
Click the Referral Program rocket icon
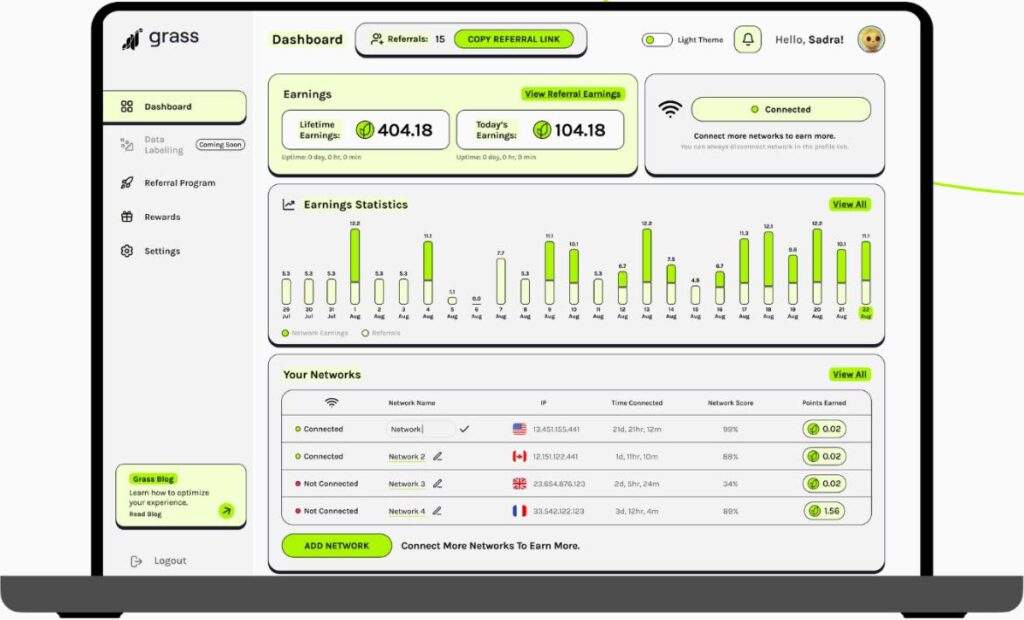click(x=127, y=183)
